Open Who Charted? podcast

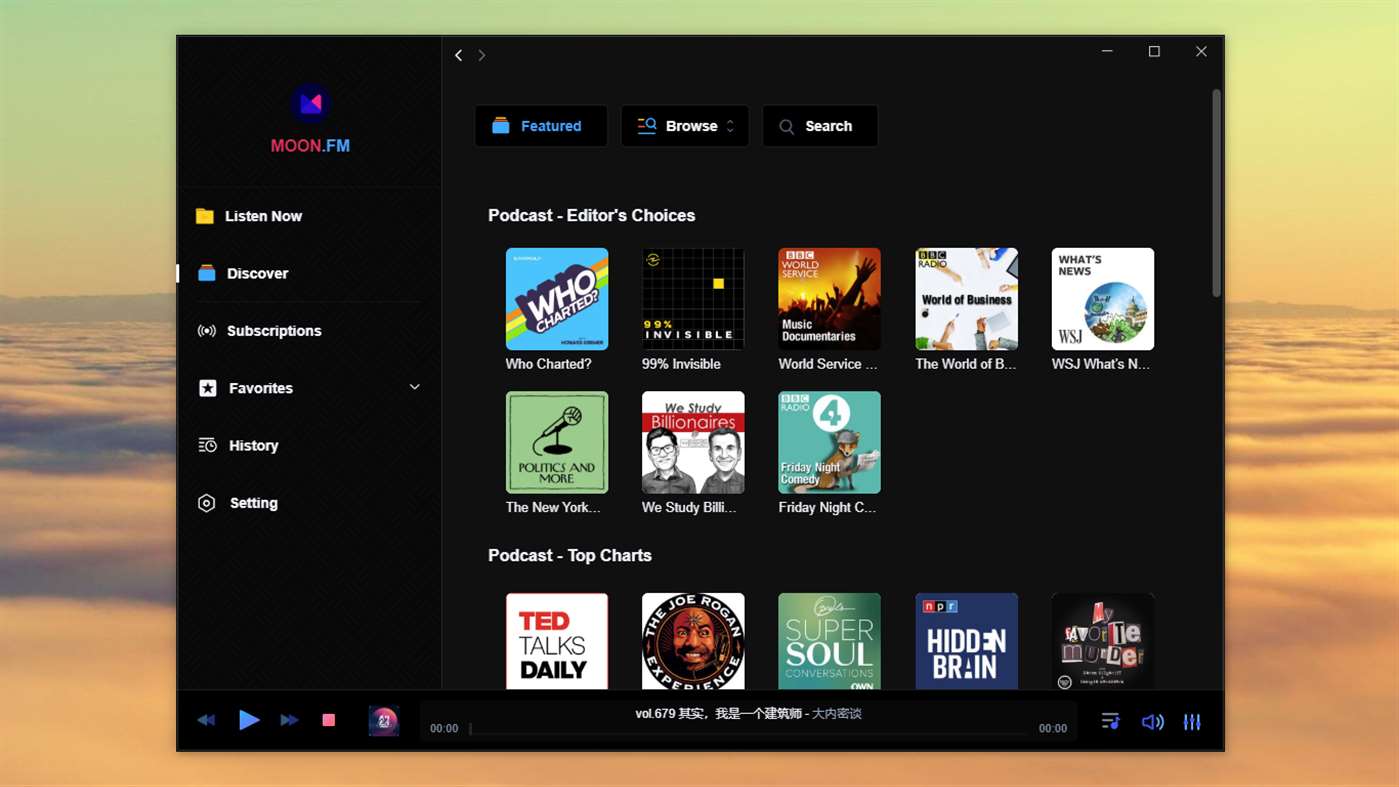point(557,299)
